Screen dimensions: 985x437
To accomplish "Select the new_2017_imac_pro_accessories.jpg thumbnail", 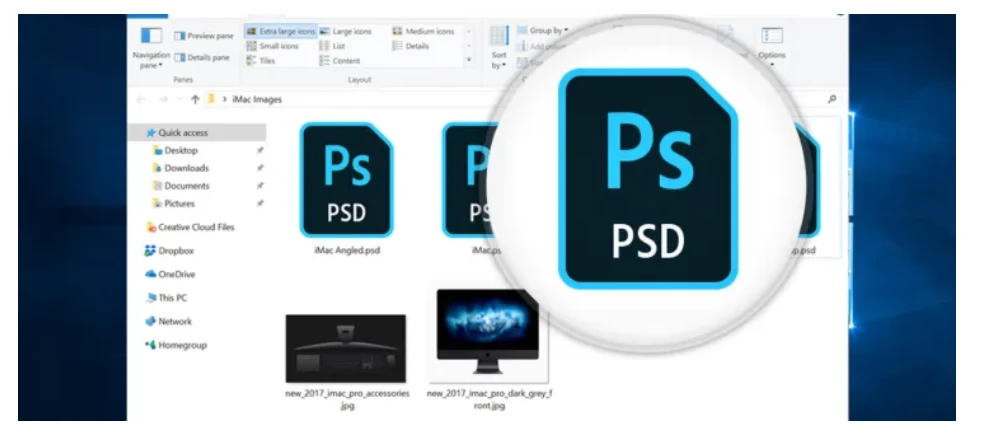I will [x=346, y=348].
